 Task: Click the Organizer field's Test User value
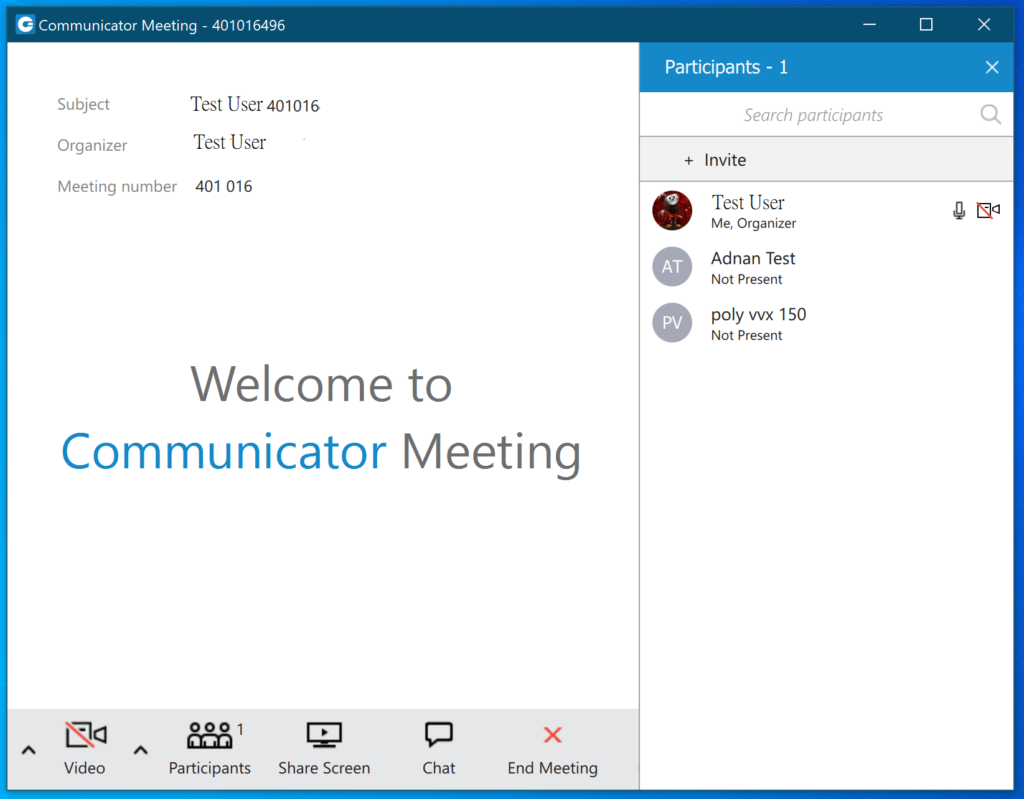point(230,142)
